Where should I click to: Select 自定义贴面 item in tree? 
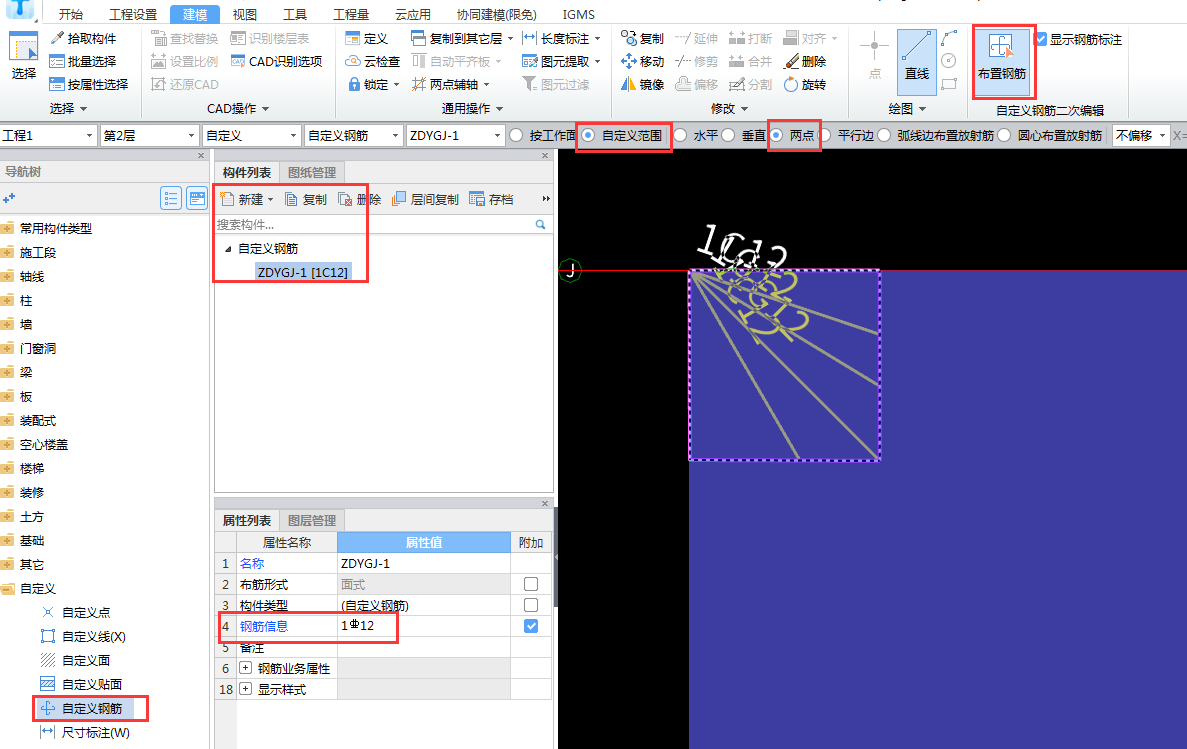[82, 684]
